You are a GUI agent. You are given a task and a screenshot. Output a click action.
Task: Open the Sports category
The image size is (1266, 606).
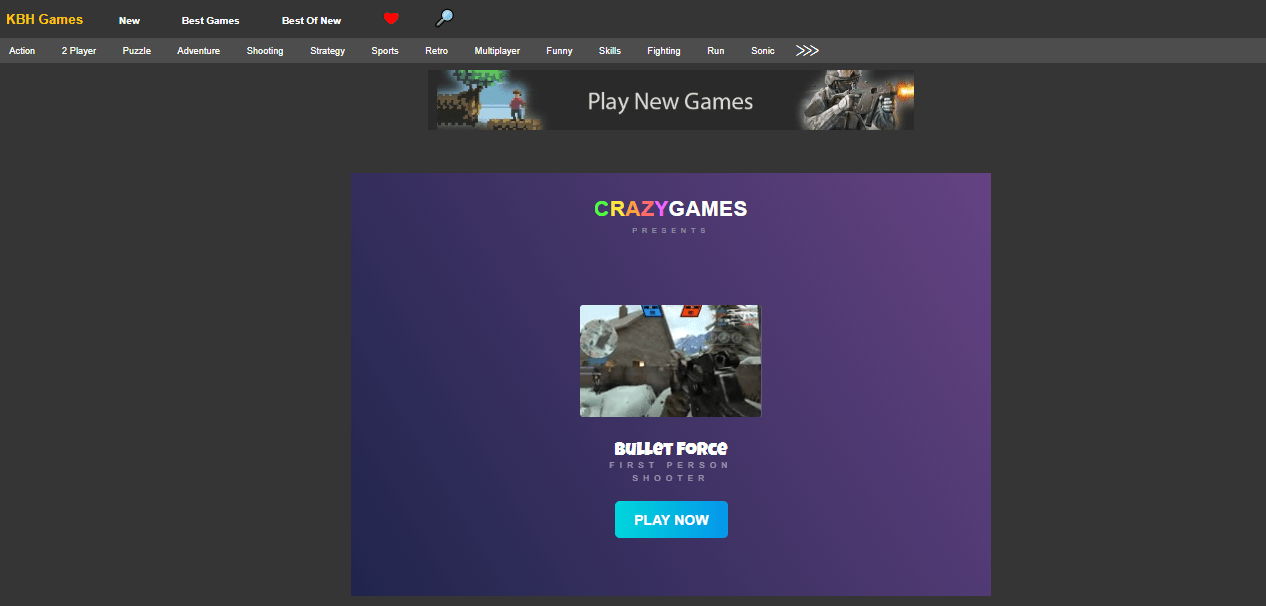coord(385,51)
